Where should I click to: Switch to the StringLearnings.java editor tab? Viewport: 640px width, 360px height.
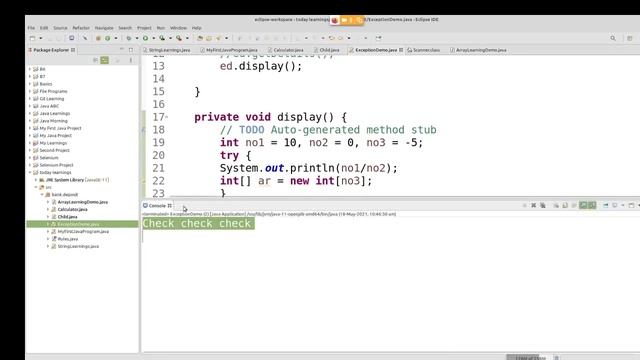point(167,50)
